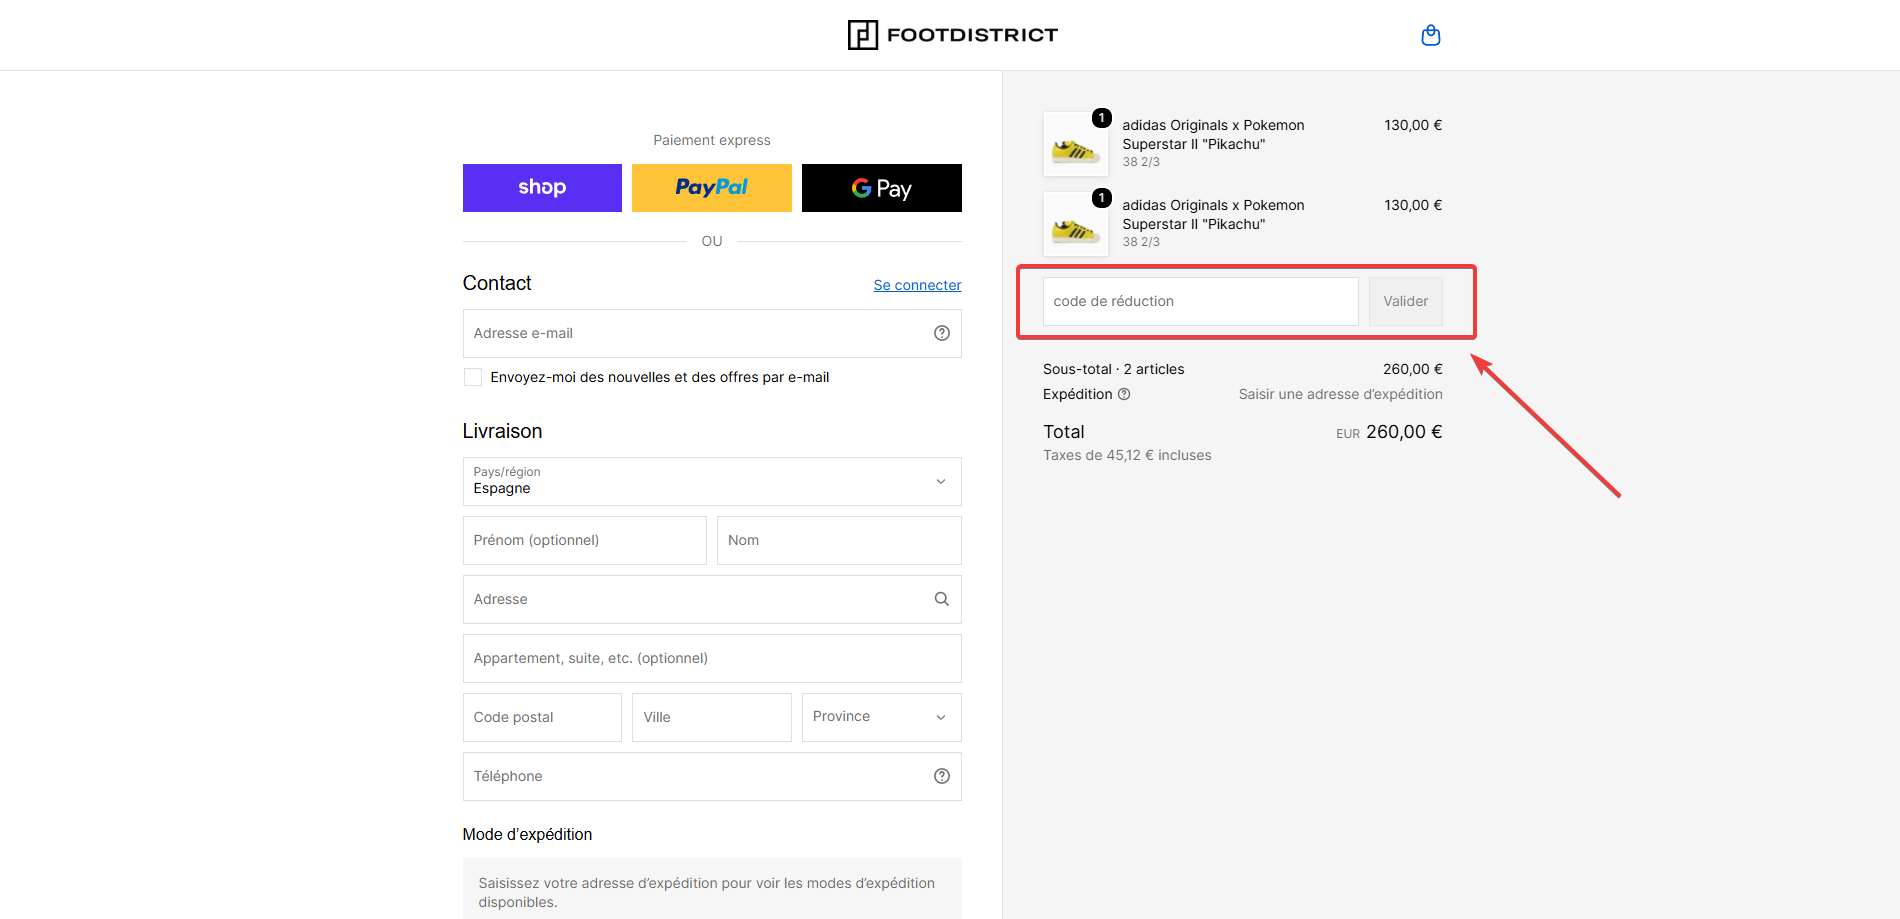
Task: Select the Nom input field
Action: pyautogui.click(x=839, y=540)
